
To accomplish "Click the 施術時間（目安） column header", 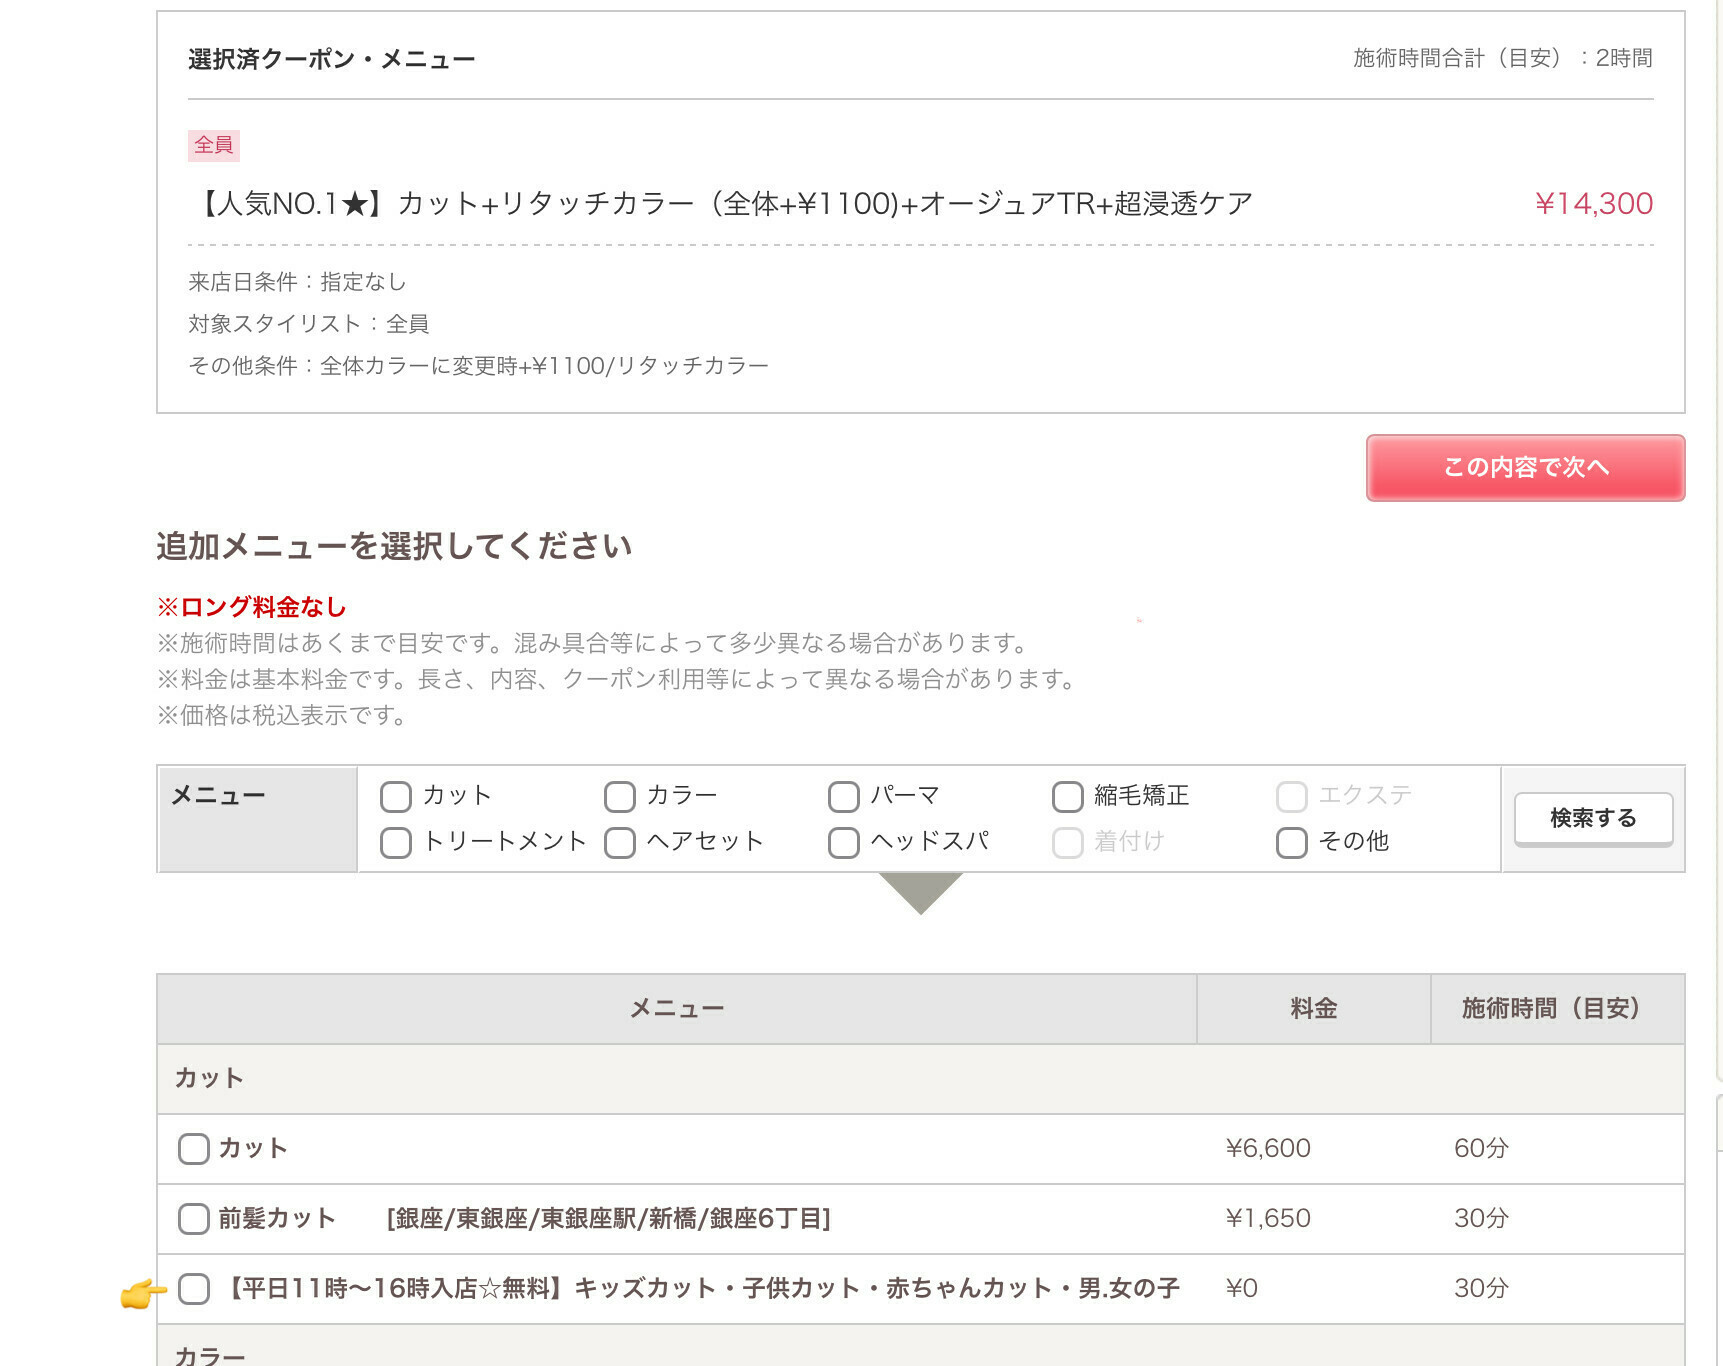I will click(x=1556, y=1008).
